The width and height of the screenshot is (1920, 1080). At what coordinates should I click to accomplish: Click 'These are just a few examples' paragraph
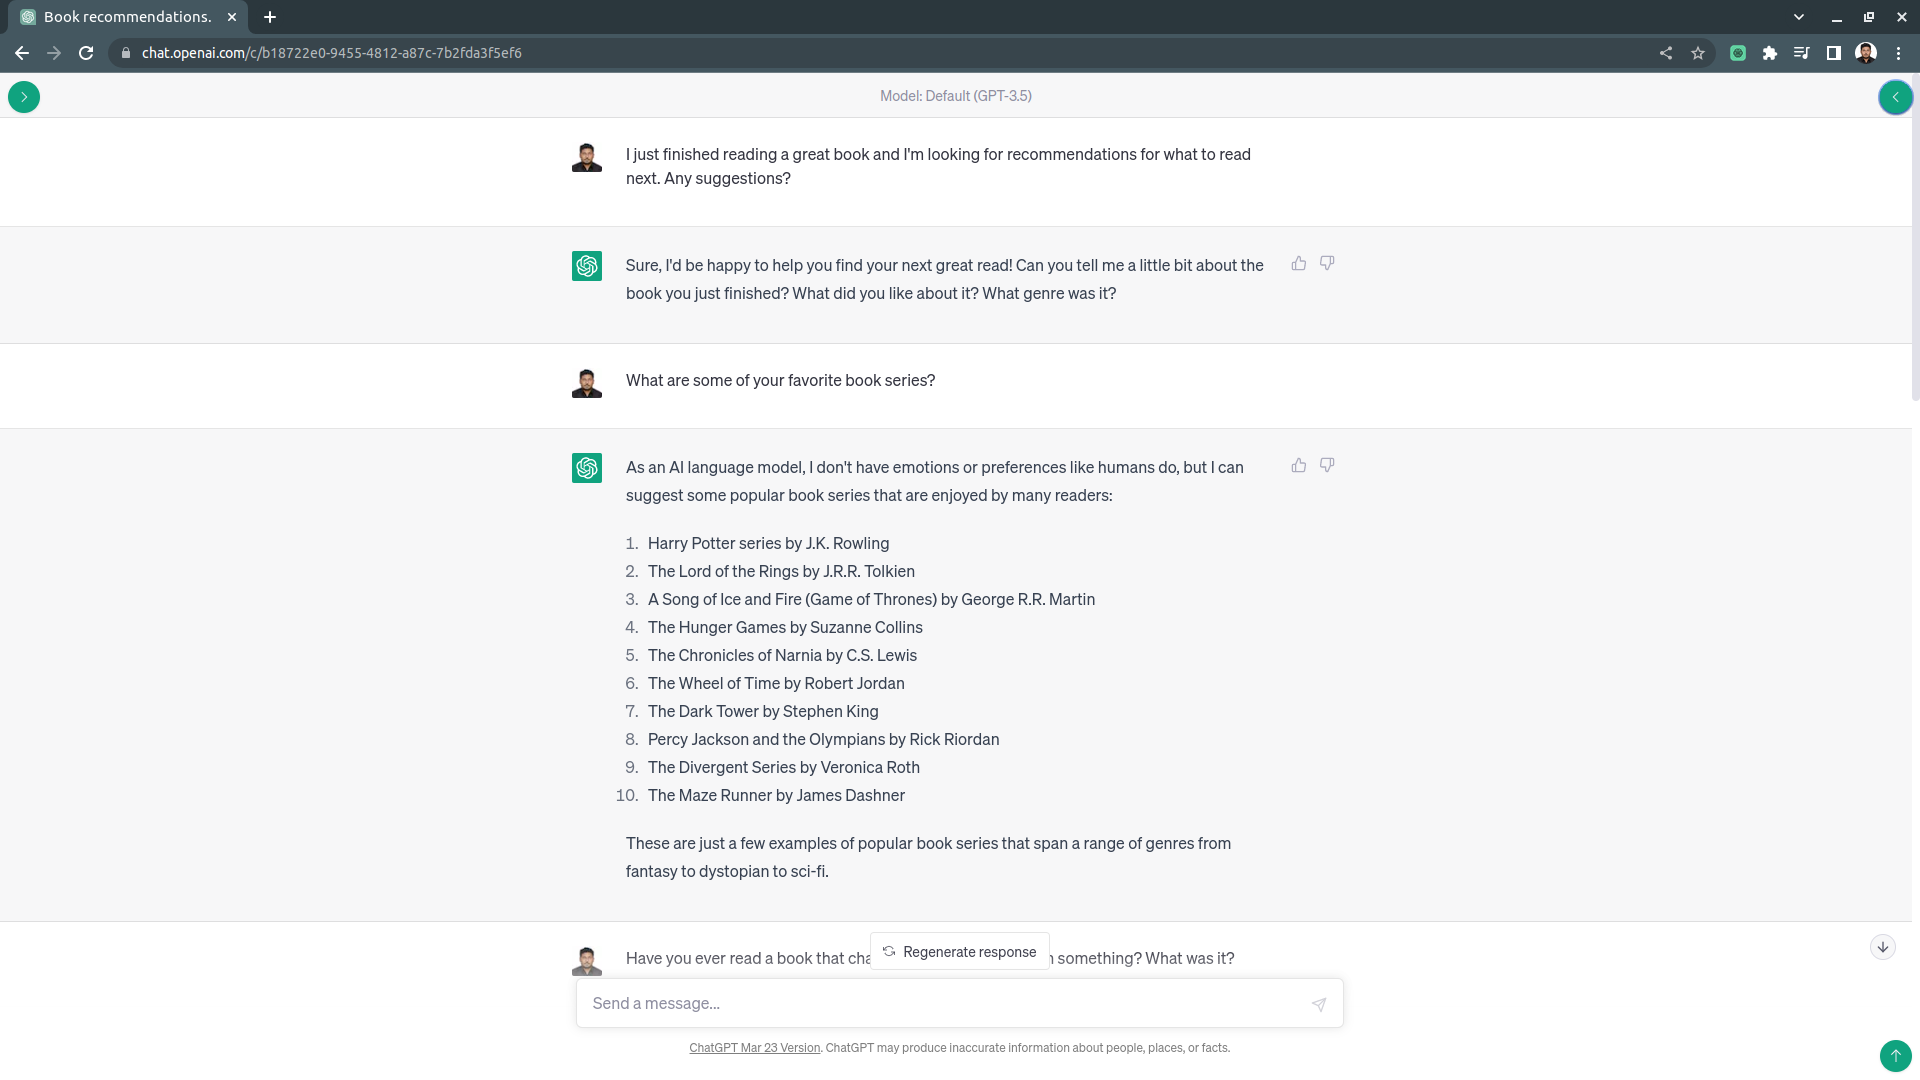[x=928, y=857]
